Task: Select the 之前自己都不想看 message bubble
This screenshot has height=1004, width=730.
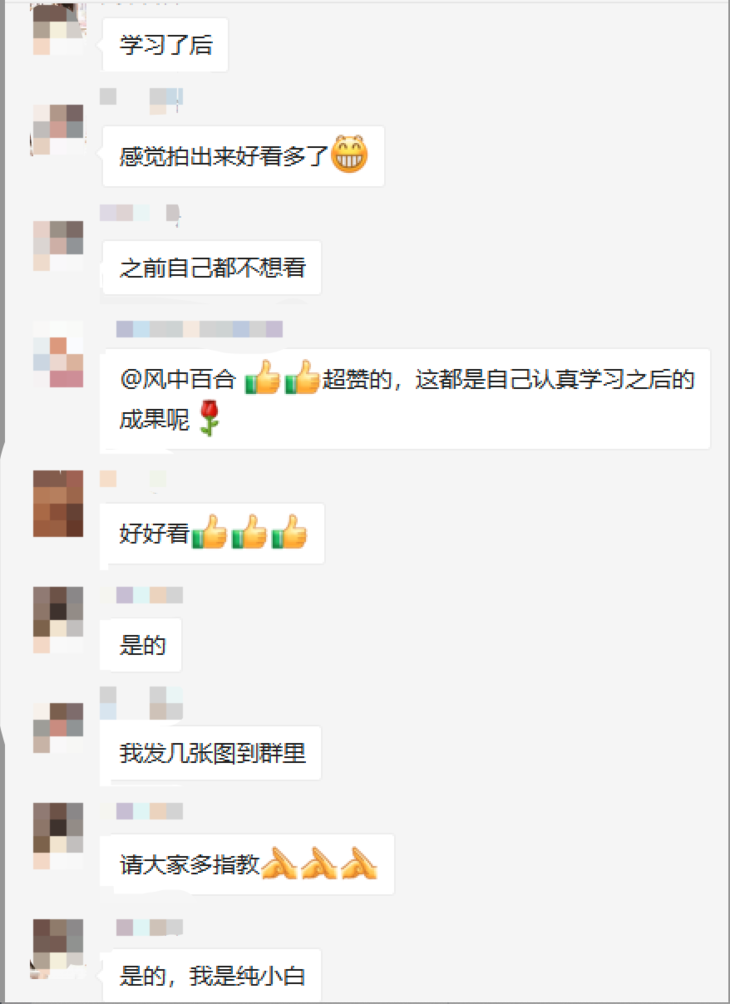Action: coord(212,268)
